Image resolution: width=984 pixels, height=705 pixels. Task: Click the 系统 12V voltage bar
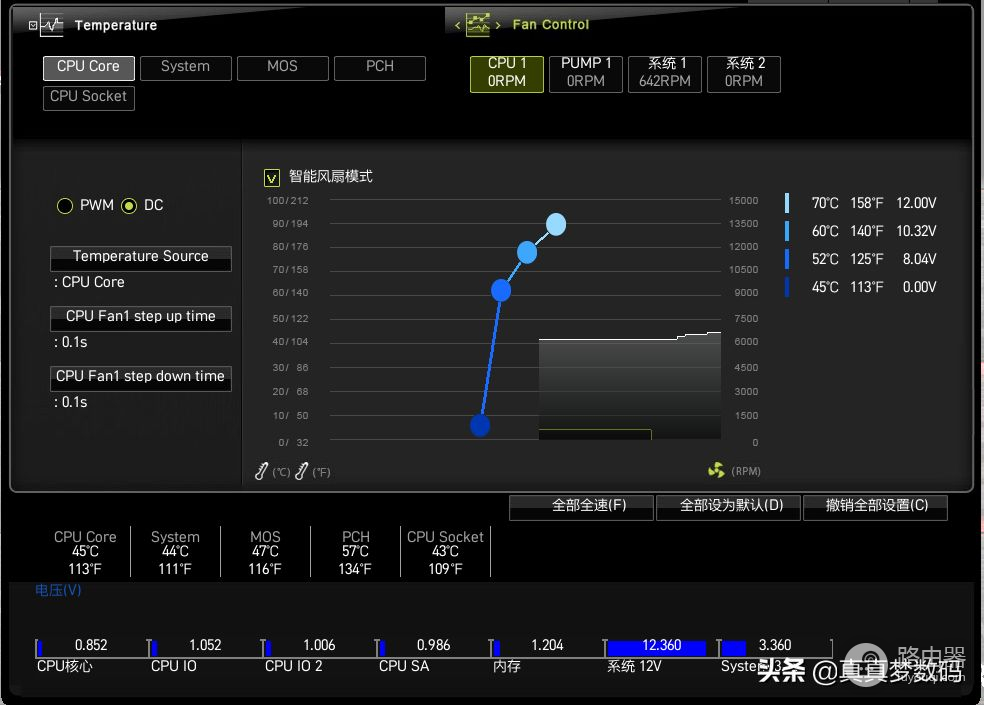click(x=656, y=647)
